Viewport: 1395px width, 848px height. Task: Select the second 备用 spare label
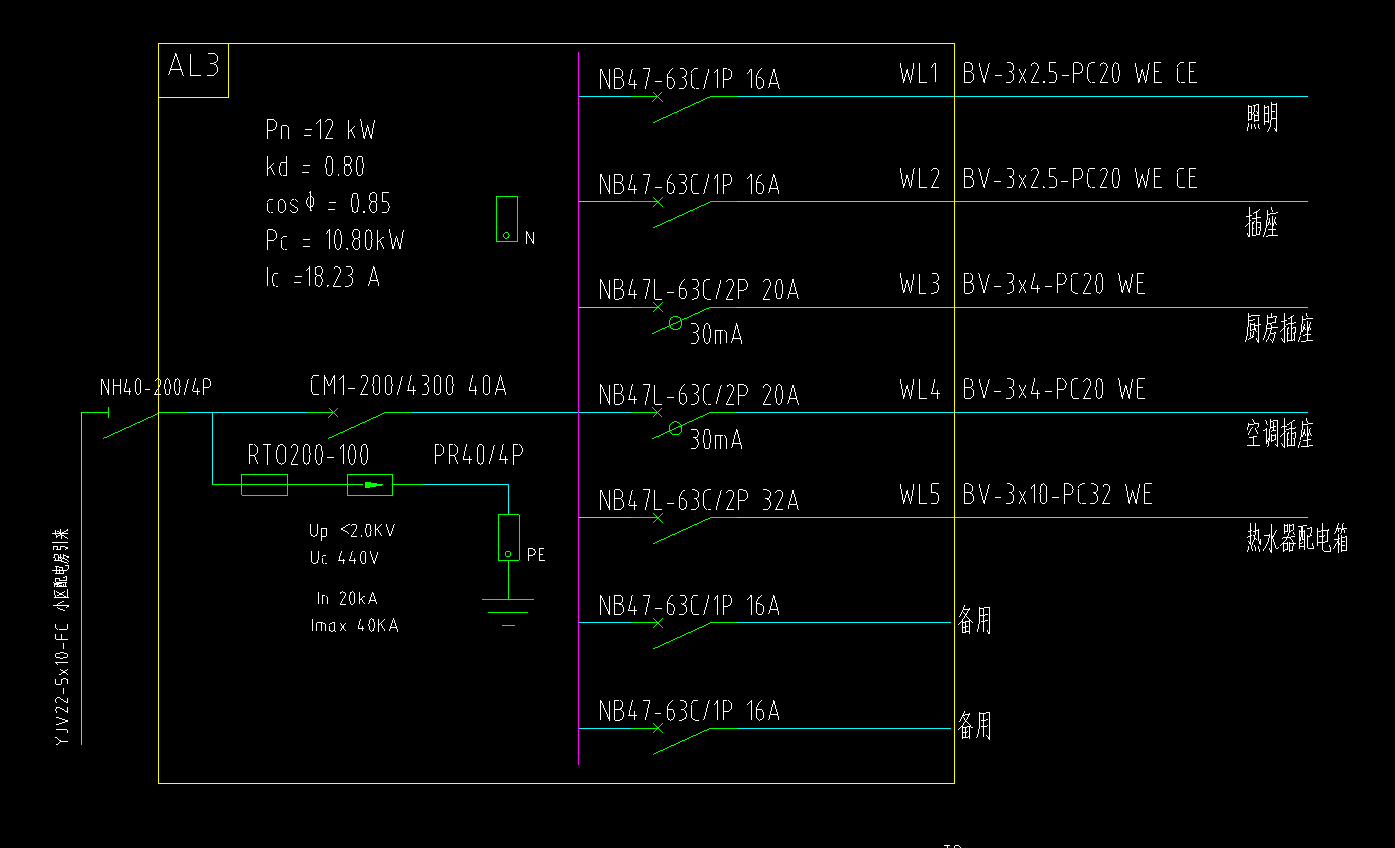(x=975, y=726)
